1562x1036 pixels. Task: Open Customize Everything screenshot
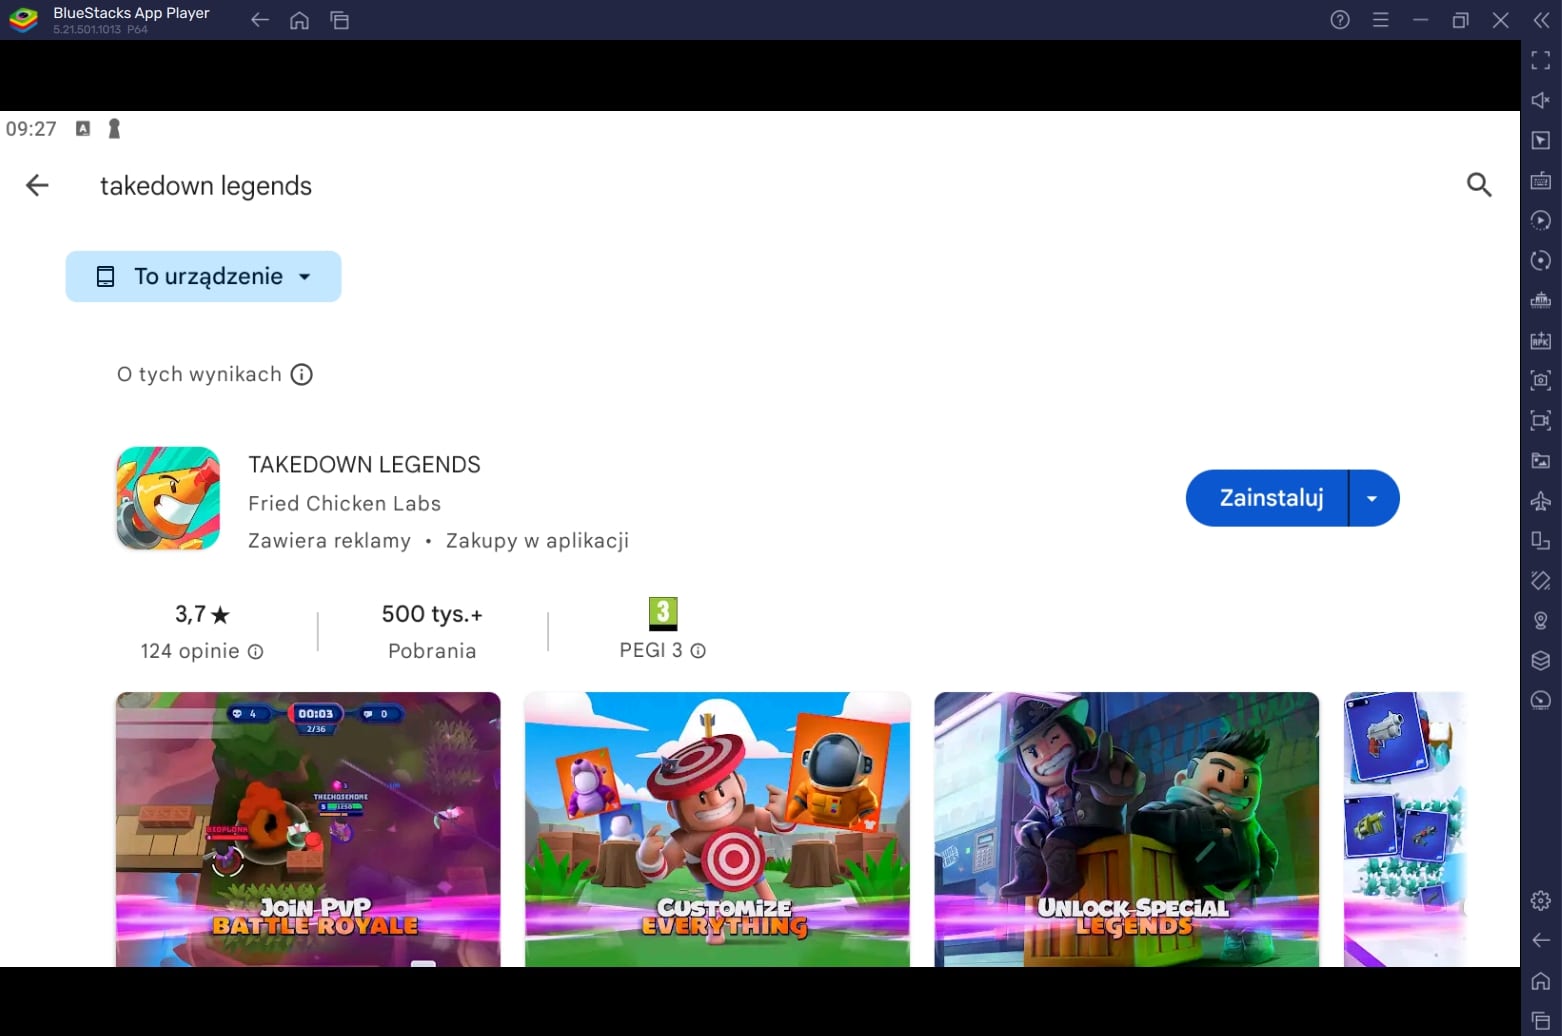click(x=717, y=829)
